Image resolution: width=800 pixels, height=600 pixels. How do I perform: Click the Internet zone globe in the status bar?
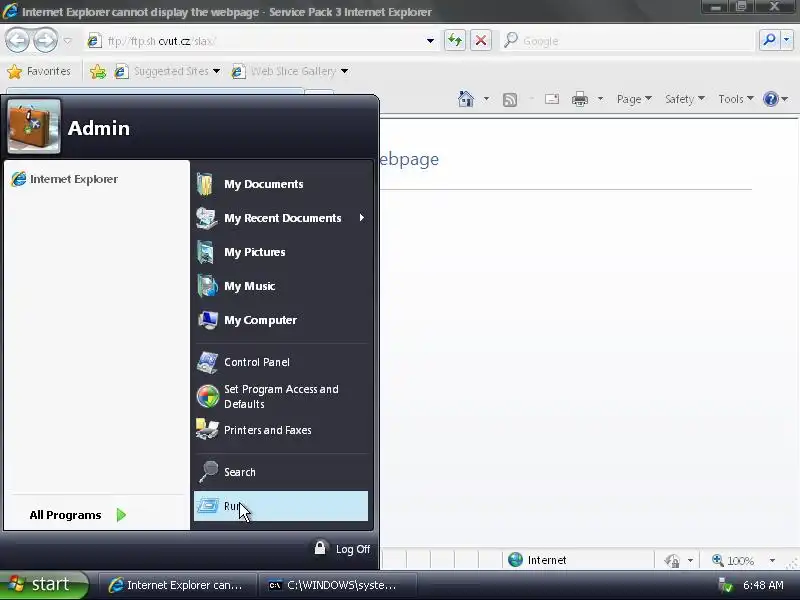coord(515,560)
